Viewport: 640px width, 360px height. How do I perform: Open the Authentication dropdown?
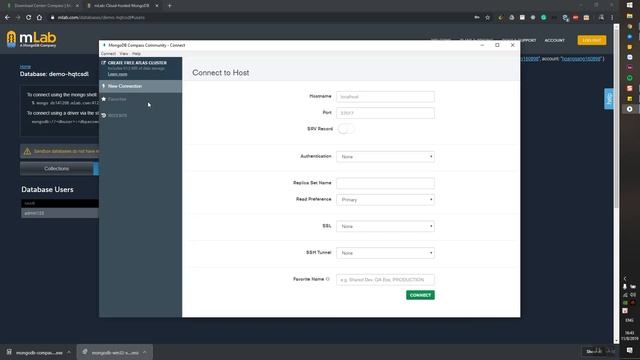click(x=385, y=157)
